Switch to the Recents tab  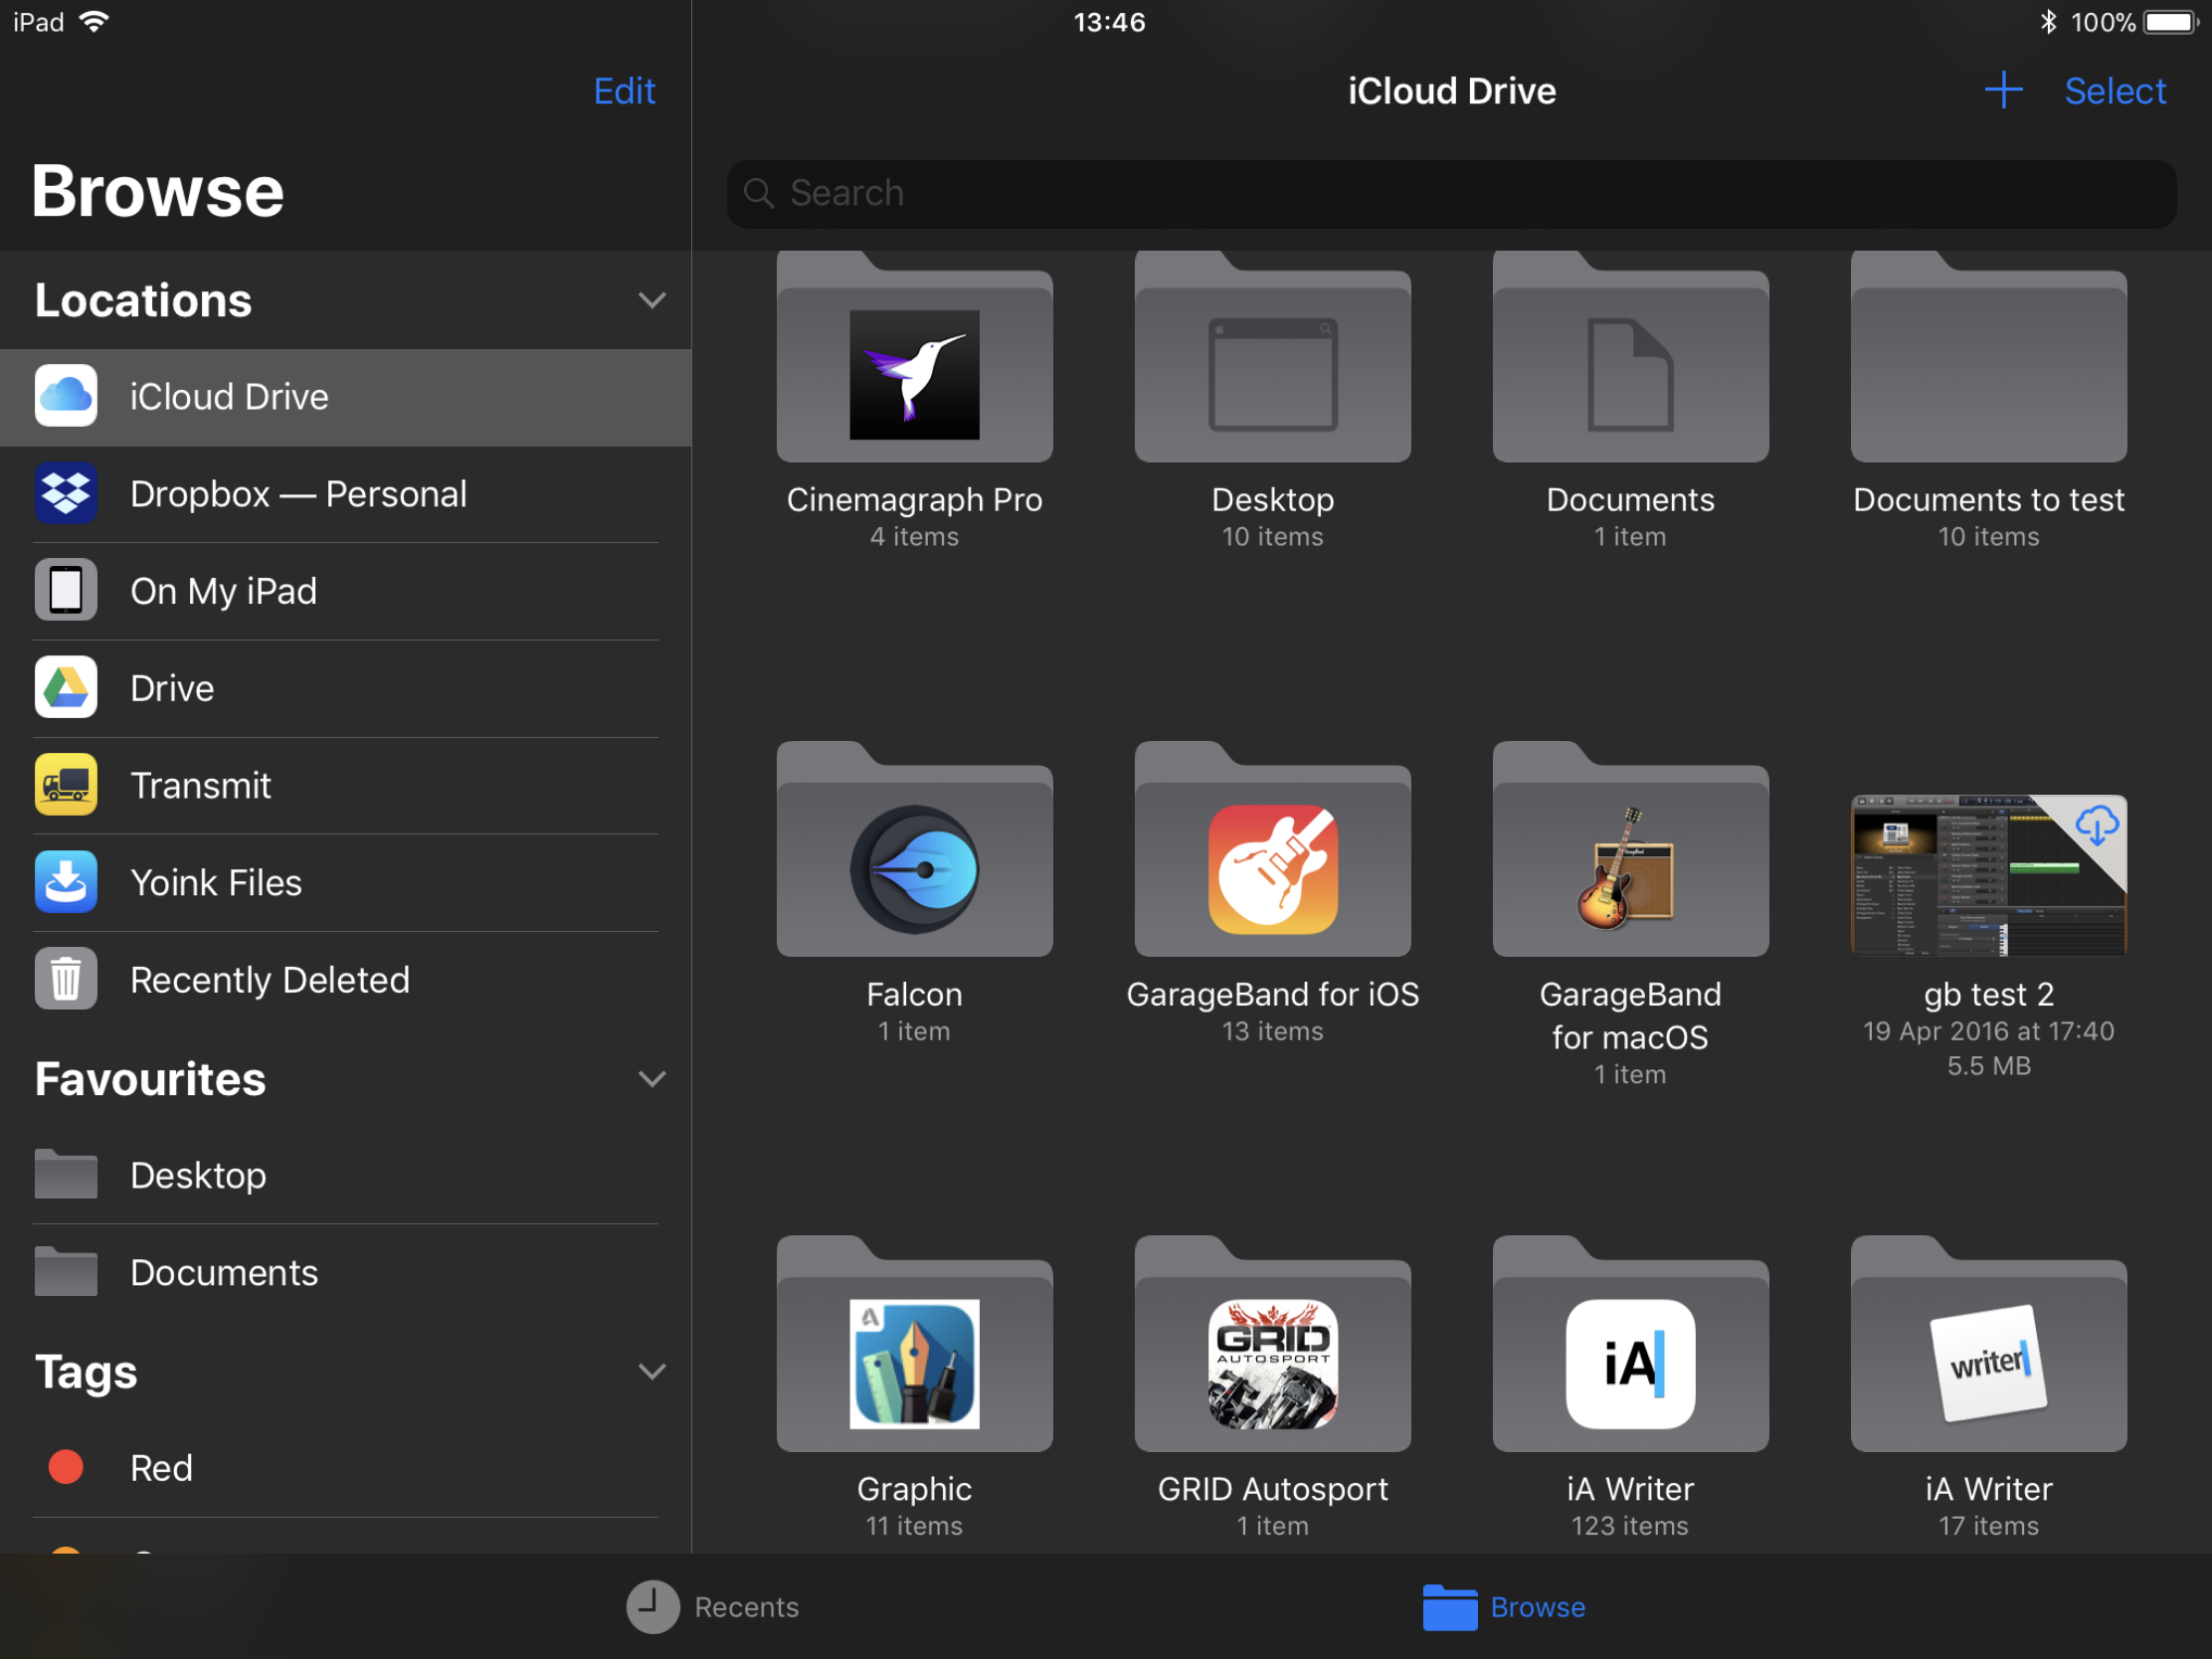pos(713,1607)
